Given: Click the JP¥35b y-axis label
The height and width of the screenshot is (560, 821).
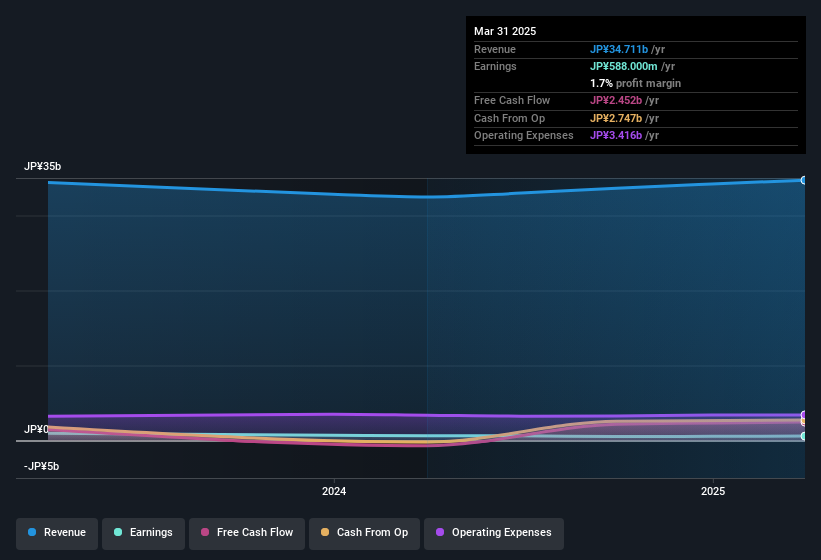Looking at the screenshot, I should point(42,166).
